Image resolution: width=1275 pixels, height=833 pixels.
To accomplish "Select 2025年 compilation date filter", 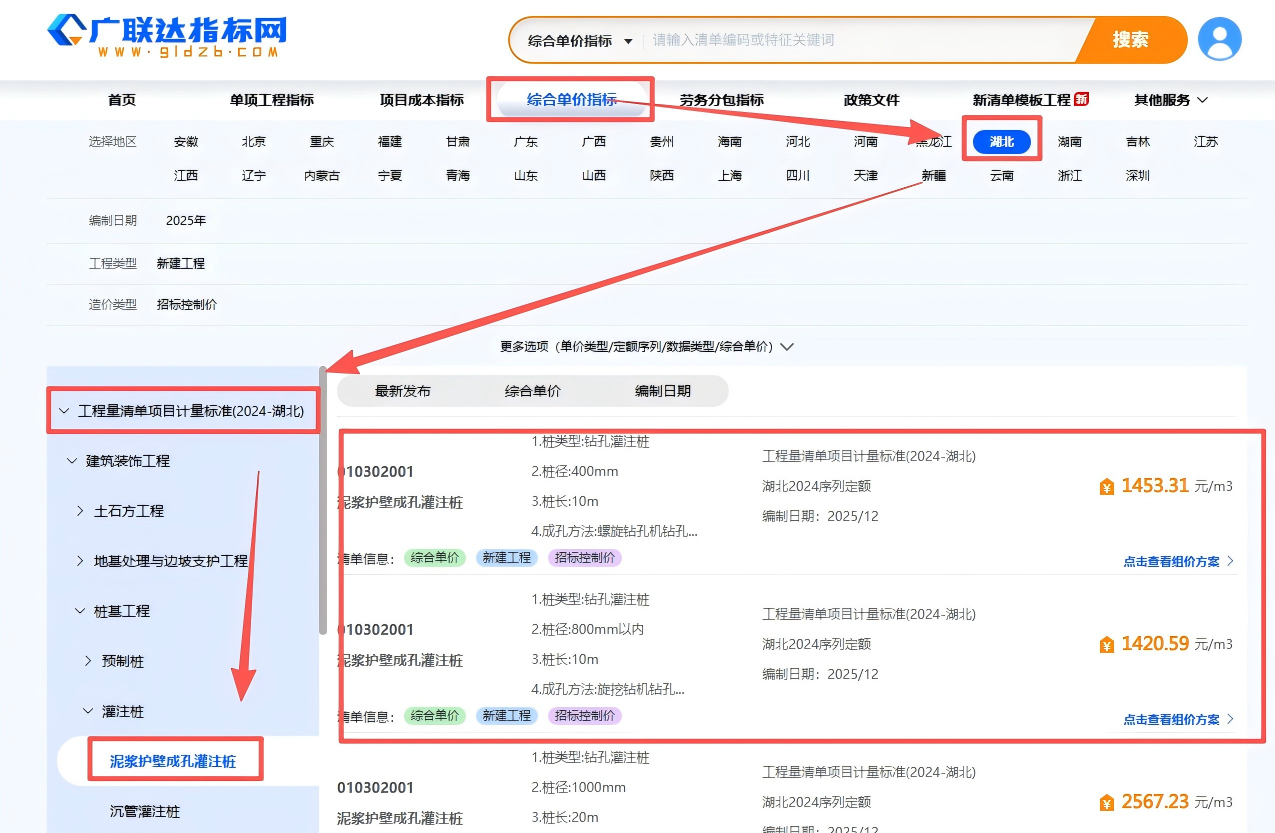I will pos(186,221).
